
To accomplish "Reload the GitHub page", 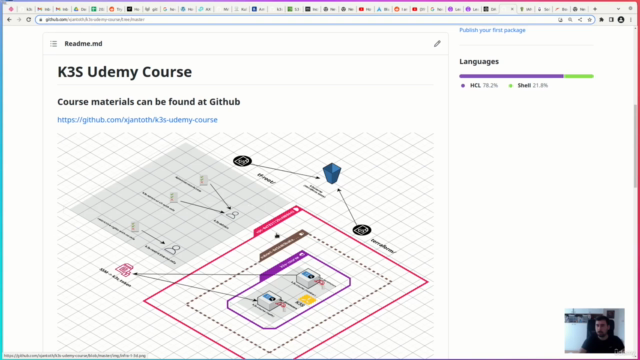I will [x=29, y=20].
